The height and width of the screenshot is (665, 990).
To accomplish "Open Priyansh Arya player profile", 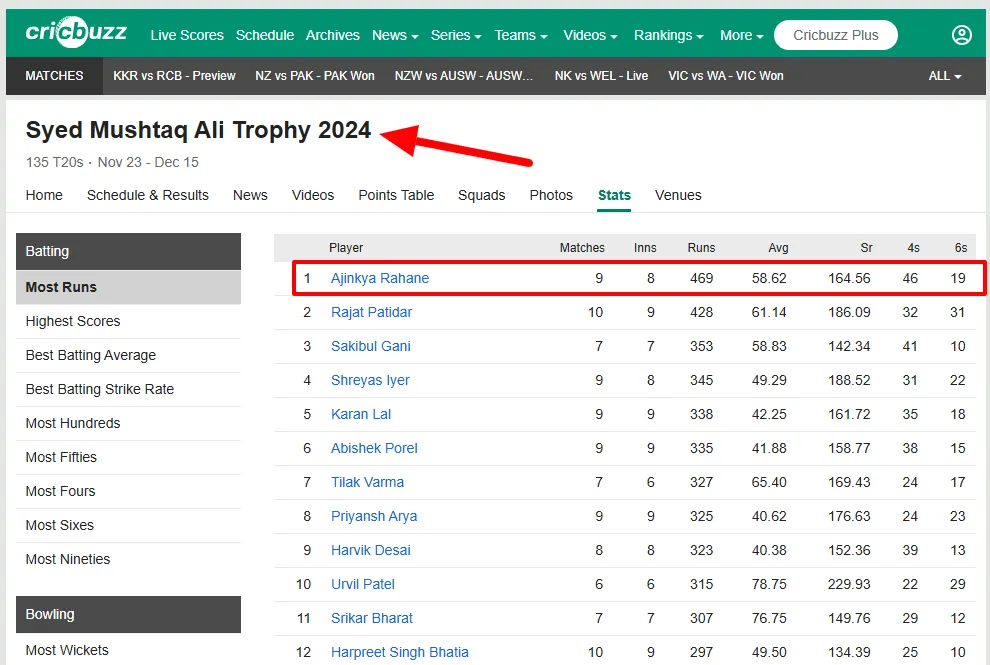I will (374, 517).
